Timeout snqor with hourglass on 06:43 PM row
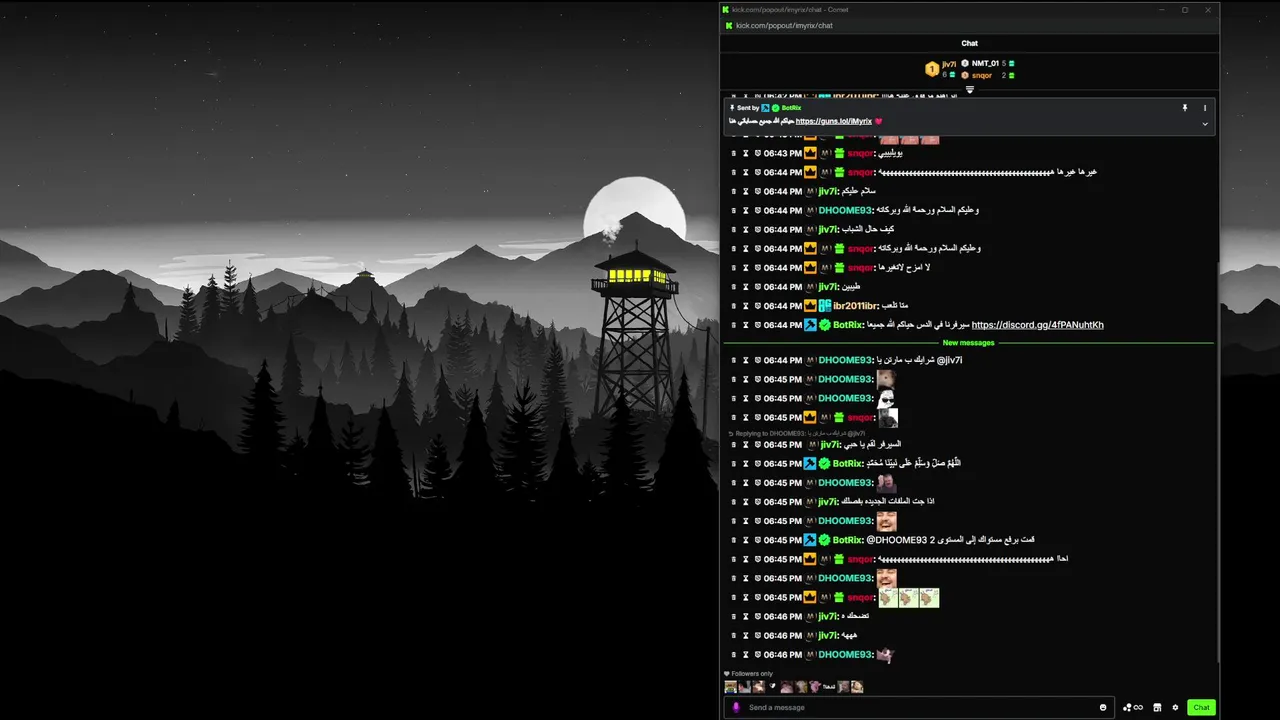 click(x=745, y=153)
